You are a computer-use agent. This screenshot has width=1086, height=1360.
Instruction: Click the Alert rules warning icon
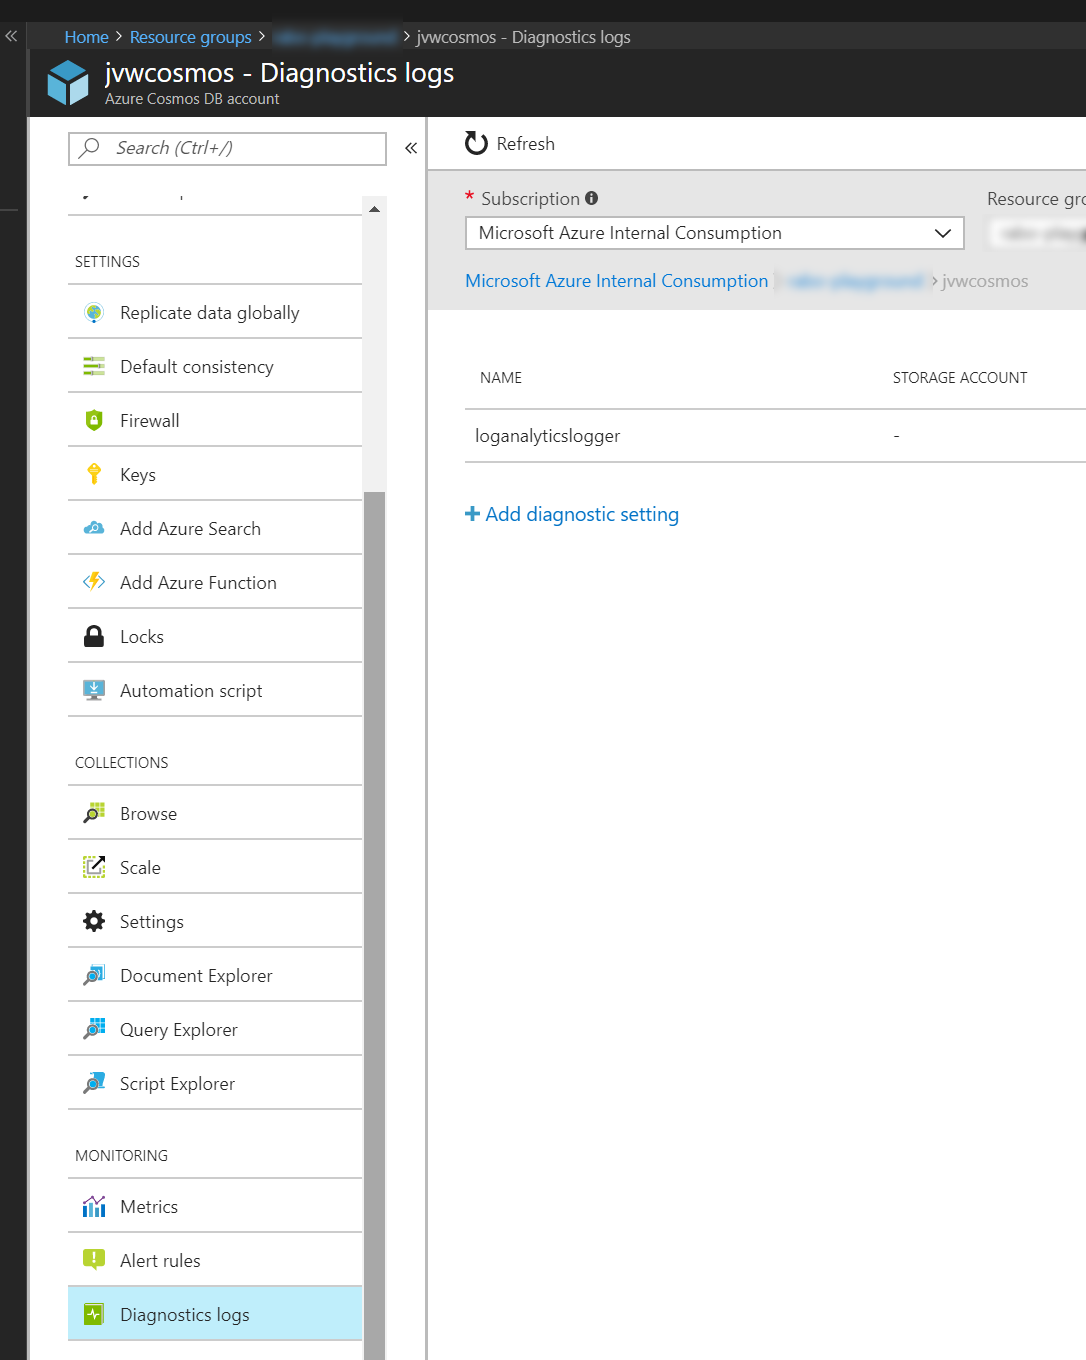click(93, 1260)
